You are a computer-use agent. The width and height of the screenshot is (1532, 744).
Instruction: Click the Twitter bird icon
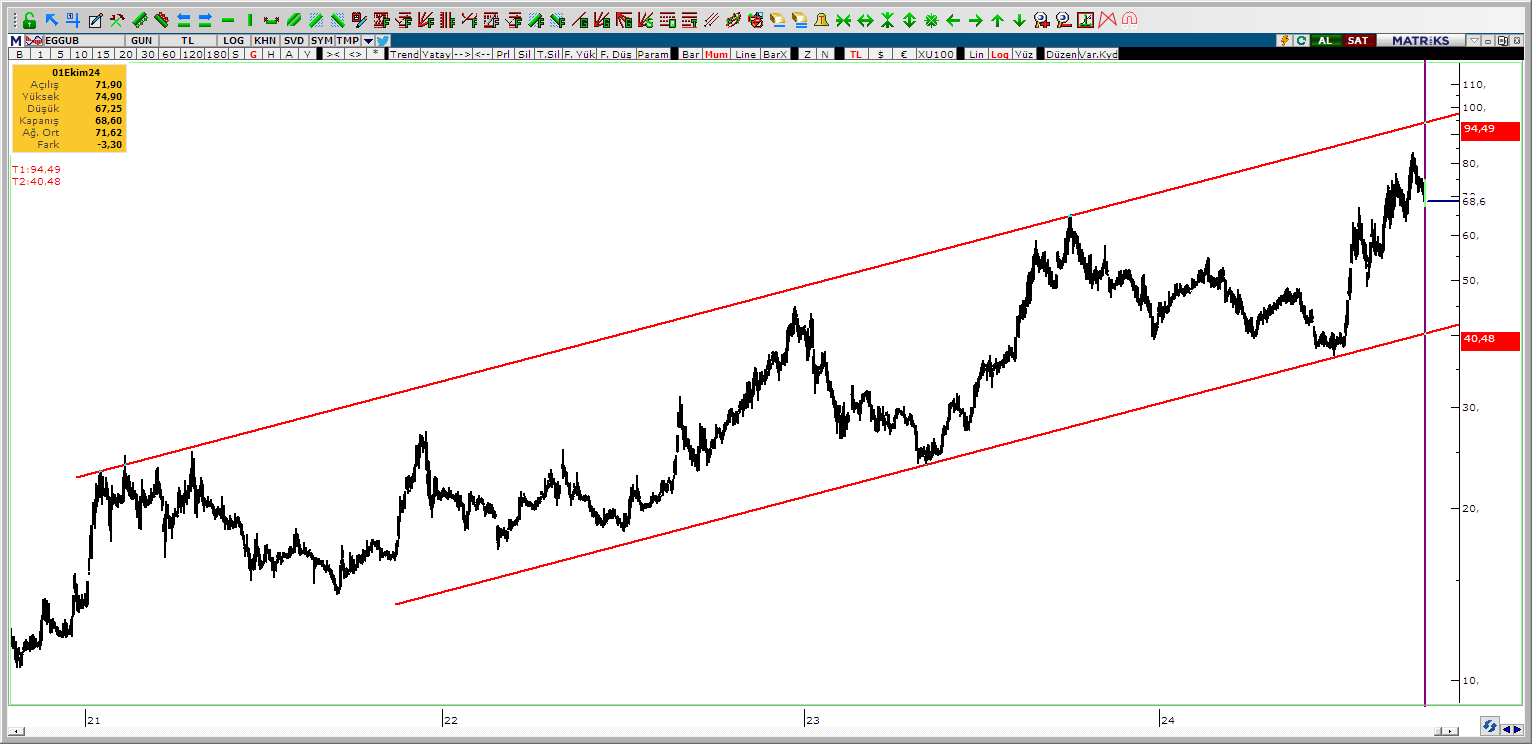[x=383, y=40]
